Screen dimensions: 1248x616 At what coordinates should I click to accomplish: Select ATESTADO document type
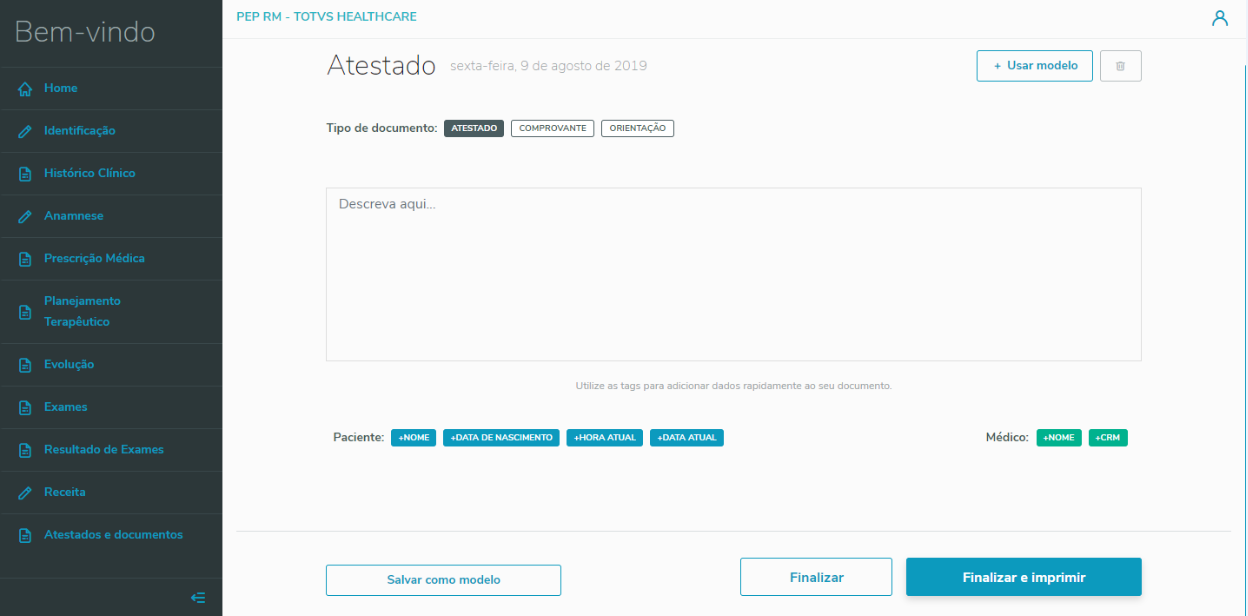[x=474, y=128]
